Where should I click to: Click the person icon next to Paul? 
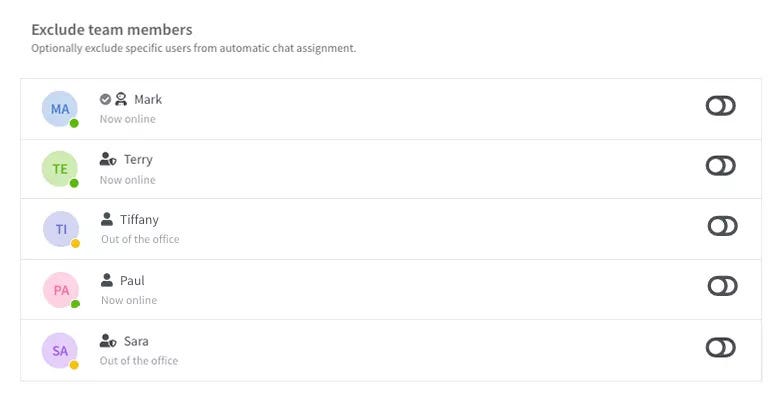pos(107,280)
